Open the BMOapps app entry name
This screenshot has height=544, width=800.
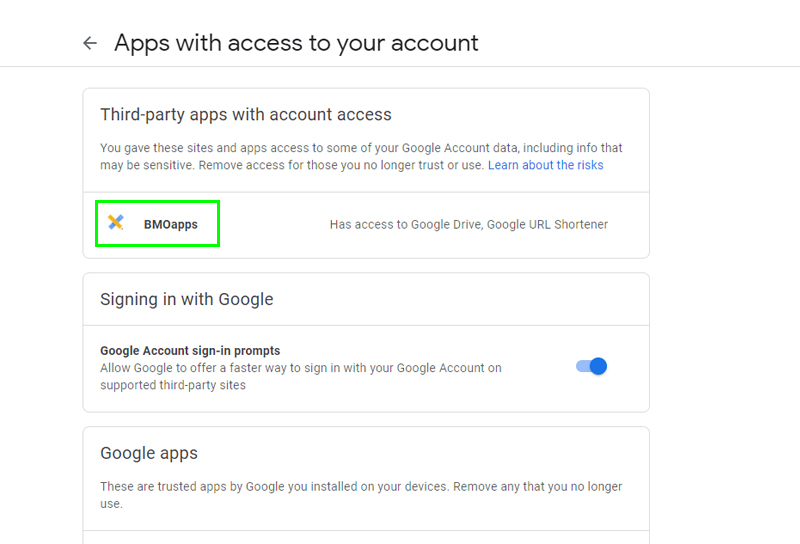(170, 225)
